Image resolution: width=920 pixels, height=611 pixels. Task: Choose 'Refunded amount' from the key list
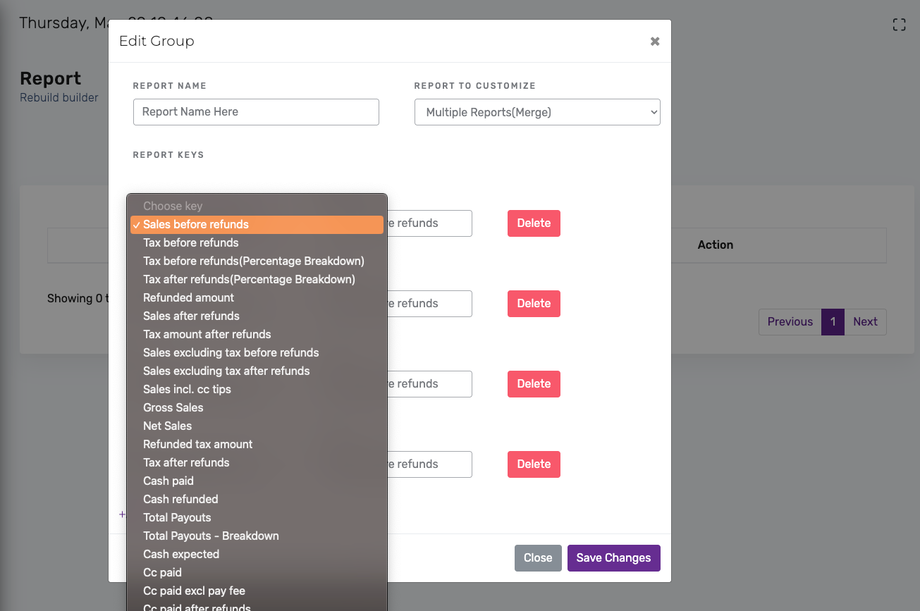(x=188, y=298)
